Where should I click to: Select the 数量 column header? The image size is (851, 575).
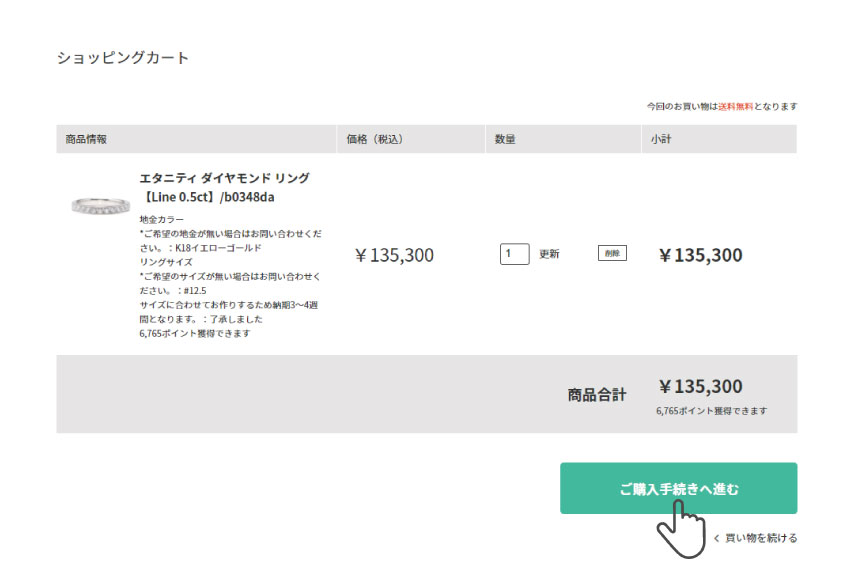point(505,139)
